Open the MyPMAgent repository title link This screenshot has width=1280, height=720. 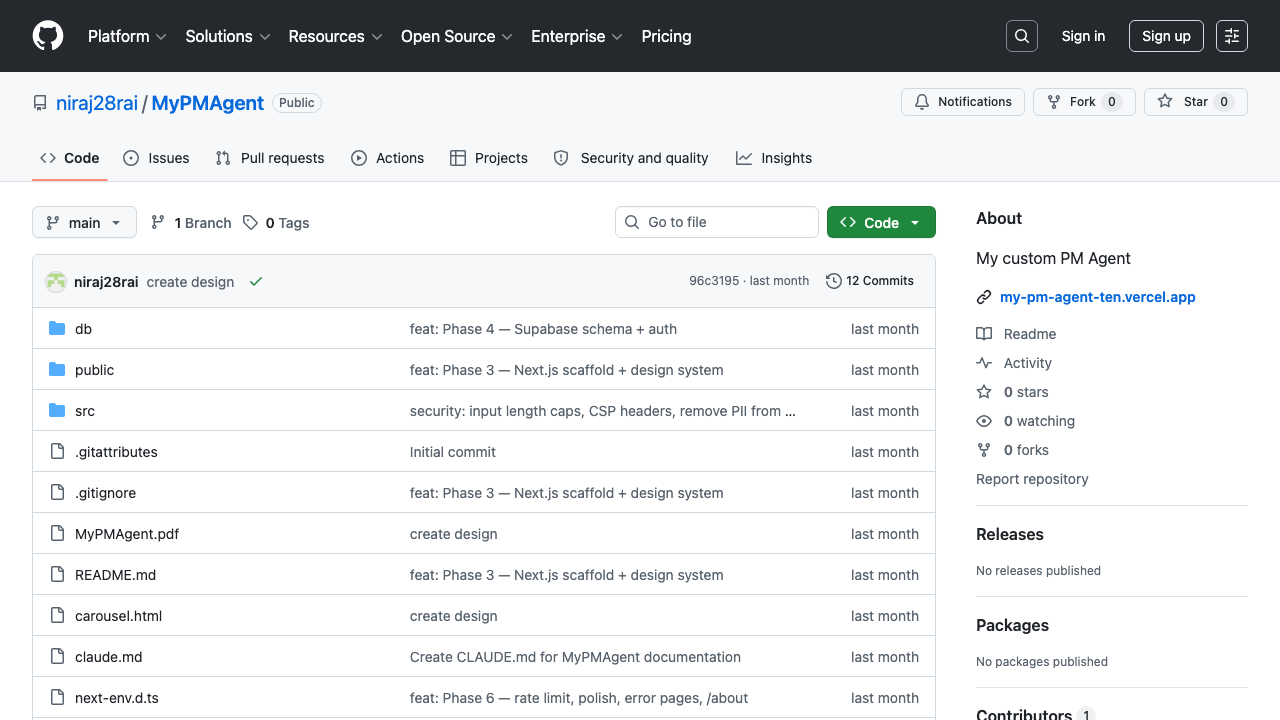tap(208, 103)
